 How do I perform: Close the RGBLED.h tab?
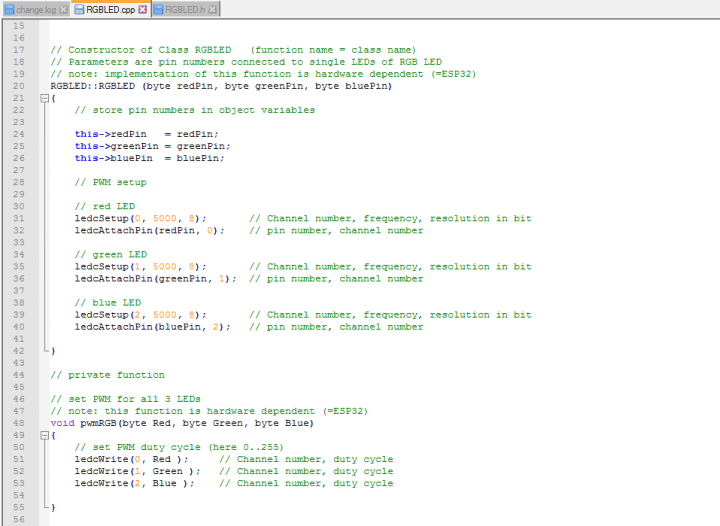coord(213,10)
